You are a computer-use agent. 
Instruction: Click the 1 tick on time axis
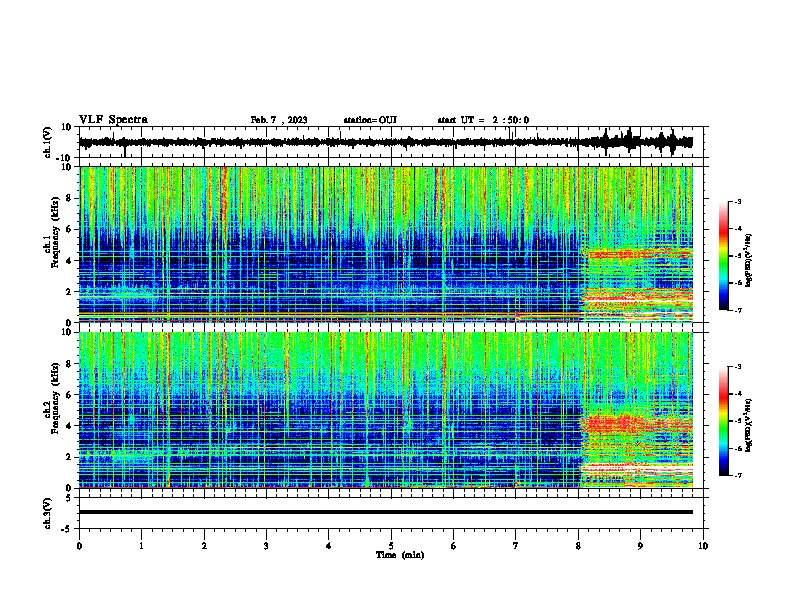click(x=141, y=546)
